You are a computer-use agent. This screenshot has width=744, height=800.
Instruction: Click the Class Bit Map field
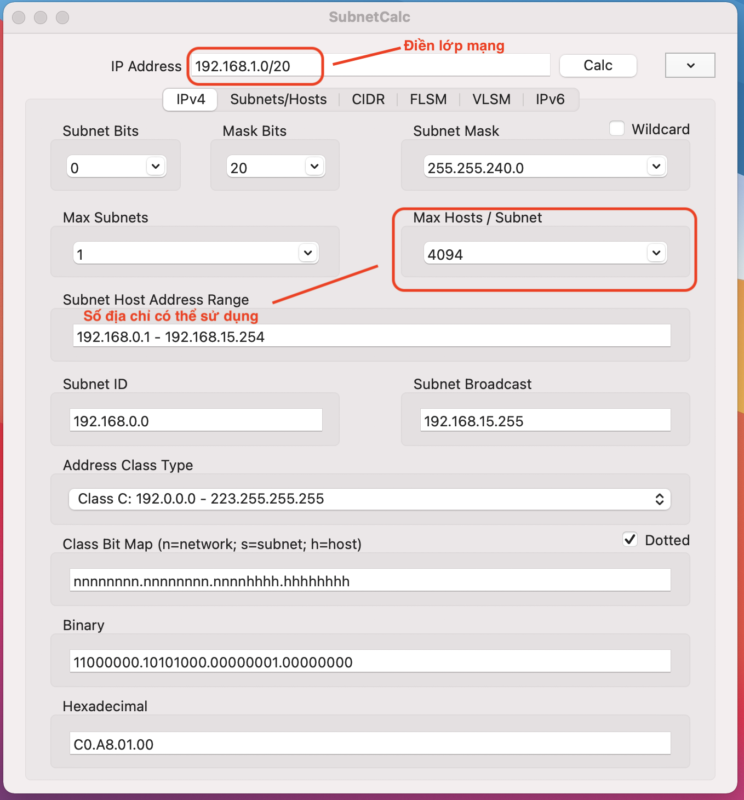click(x=370, y=581)
